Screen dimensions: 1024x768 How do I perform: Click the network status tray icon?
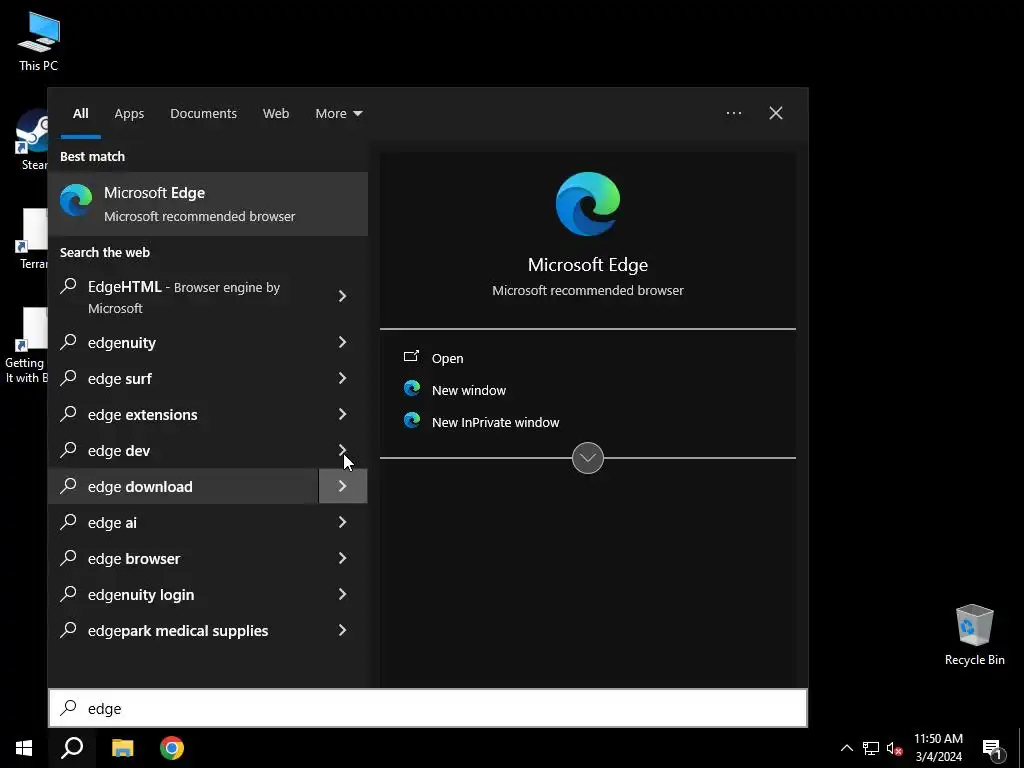tap(870, 748)
